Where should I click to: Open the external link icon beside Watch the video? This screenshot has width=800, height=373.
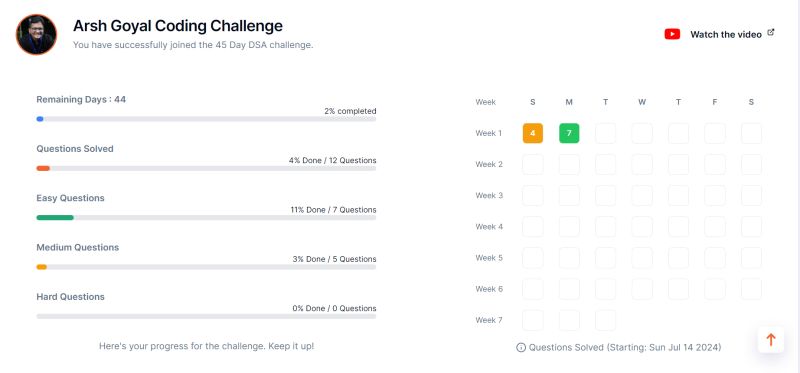click(771, 32)
